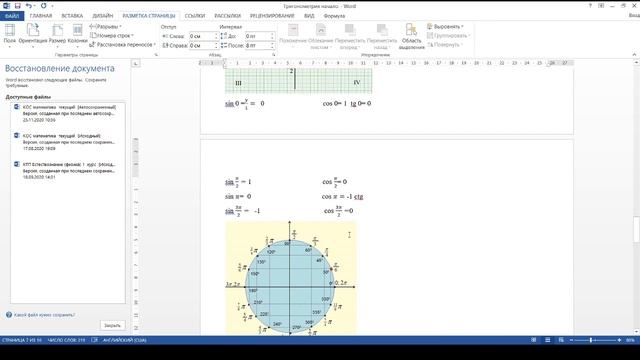This screenshot has width=640, height=360.
Task: Click Обтекание текстом (Wrap text) button
Action: (x=320, y=36)
